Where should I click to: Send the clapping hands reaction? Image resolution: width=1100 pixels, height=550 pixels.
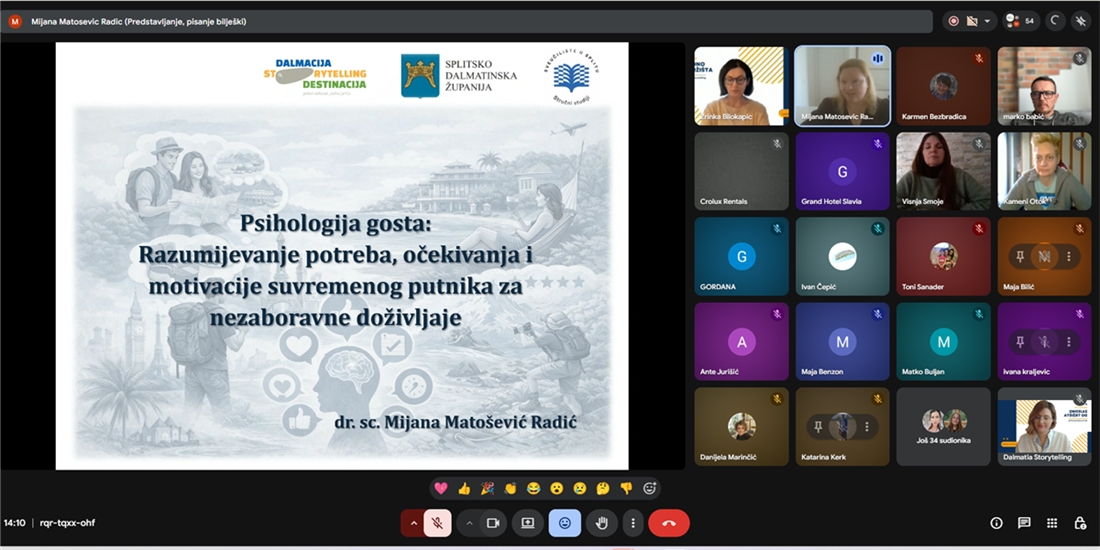point(510,488)
